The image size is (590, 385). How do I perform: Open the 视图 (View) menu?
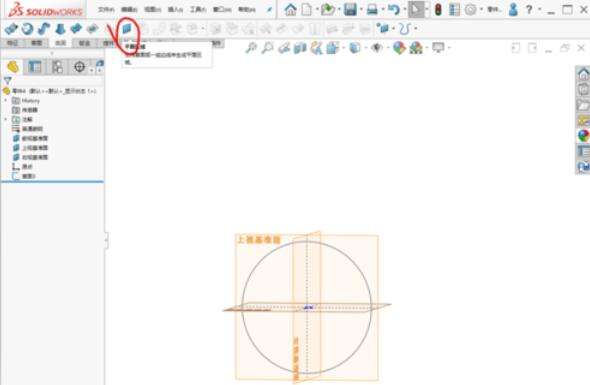[152, 9]
